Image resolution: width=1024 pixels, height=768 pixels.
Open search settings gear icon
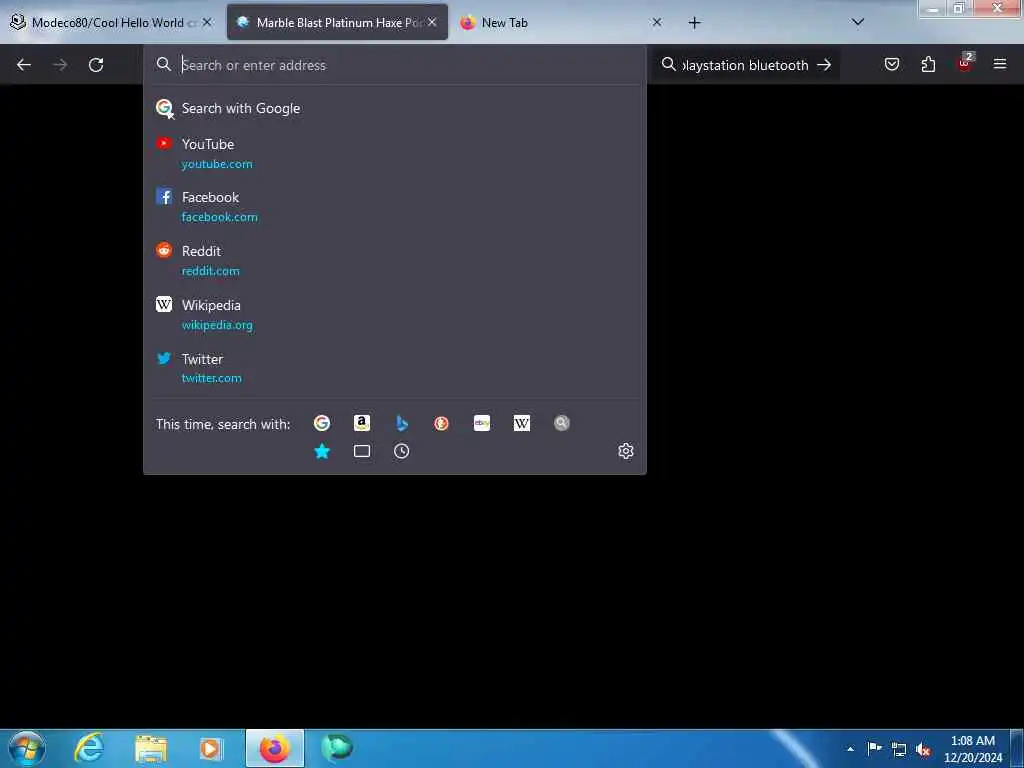[626, 451]
